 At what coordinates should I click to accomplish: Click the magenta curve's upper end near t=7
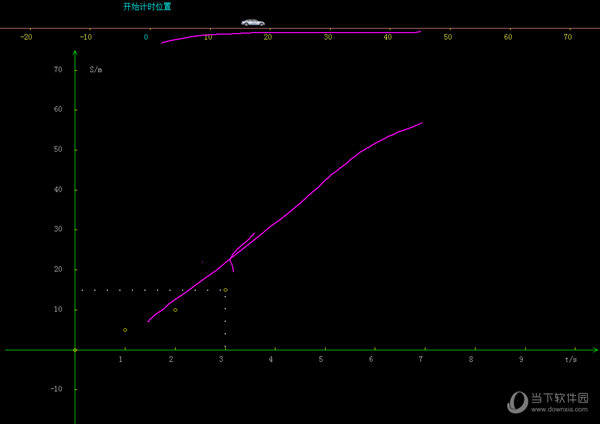421,123
